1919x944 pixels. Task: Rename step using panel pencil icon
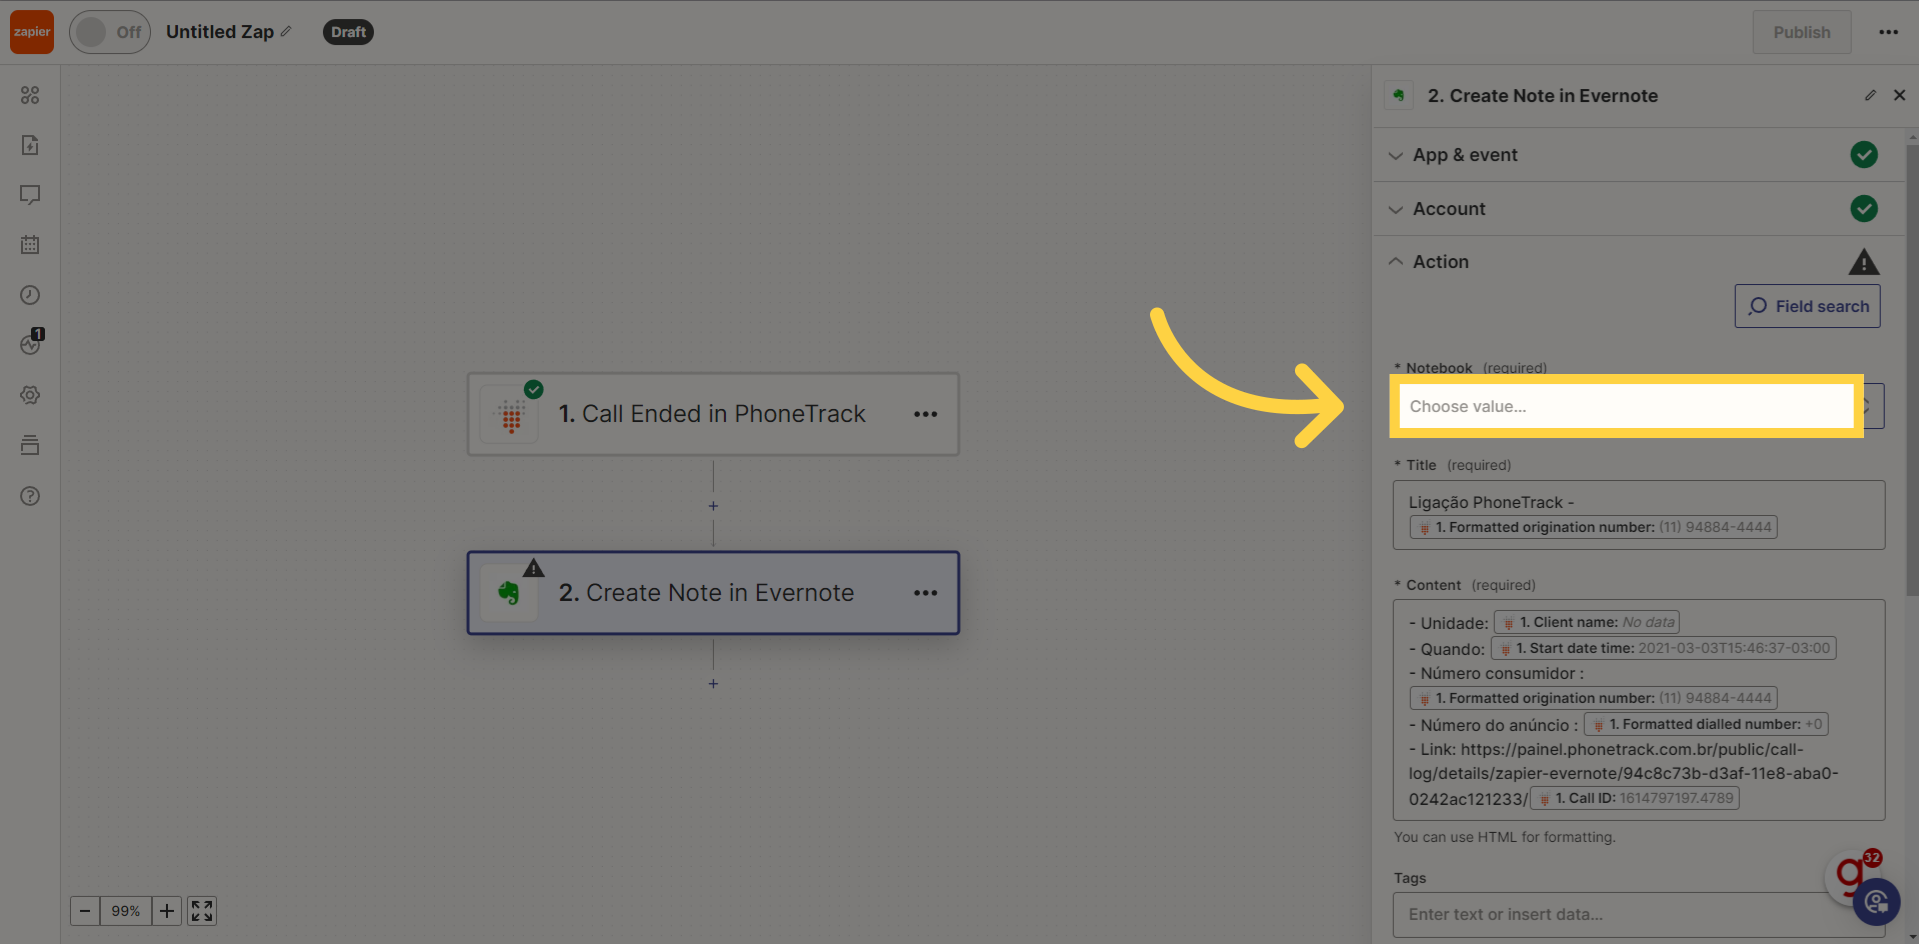click(1870, 95)
